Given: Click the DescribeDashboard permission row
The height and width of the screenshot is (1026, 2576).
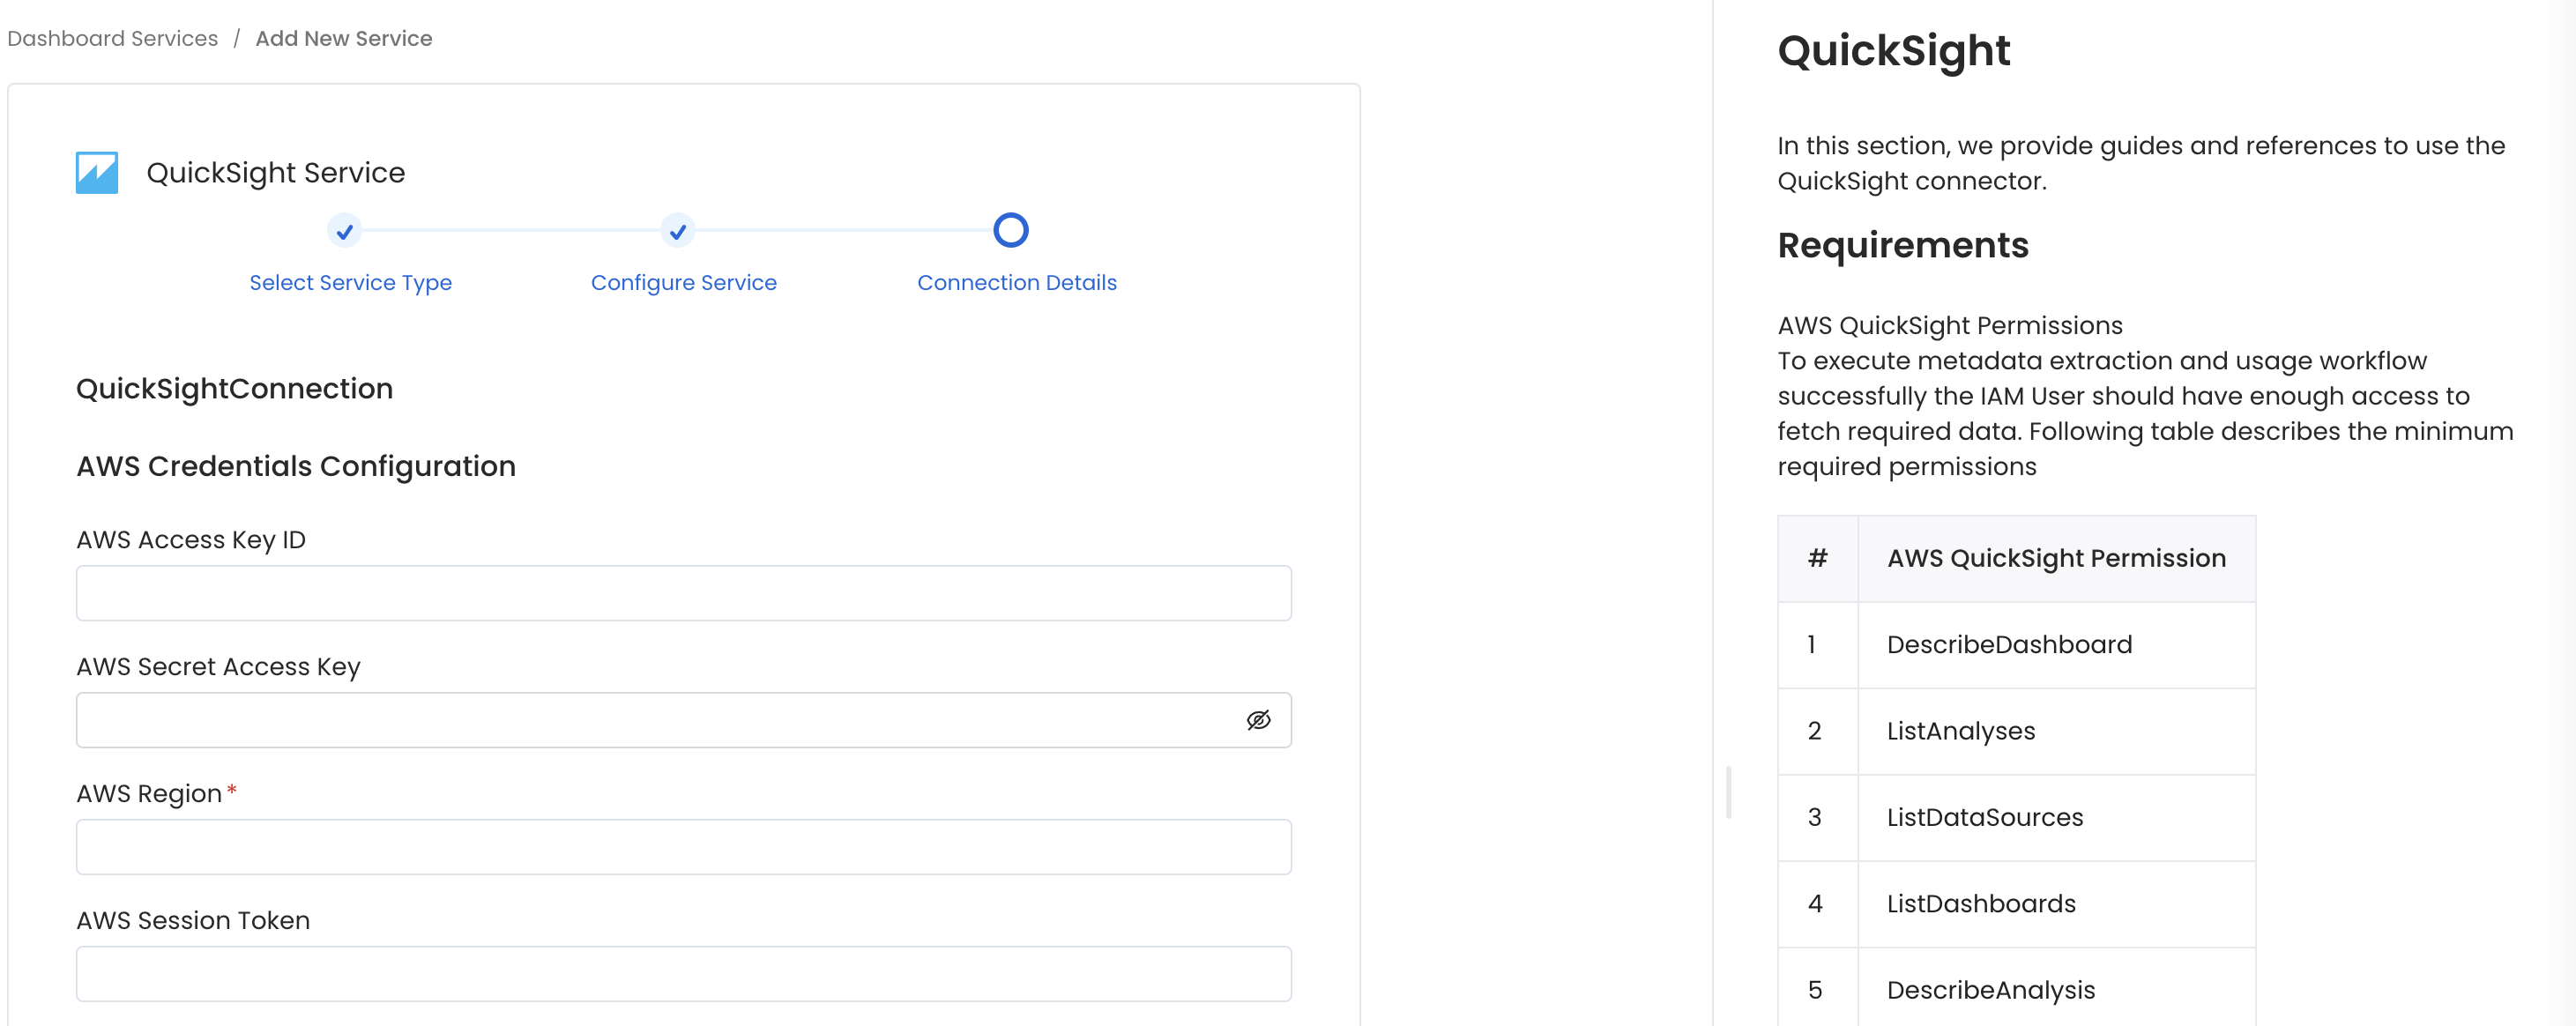Looking at the screenshot, I should [x=2008, y=645].
